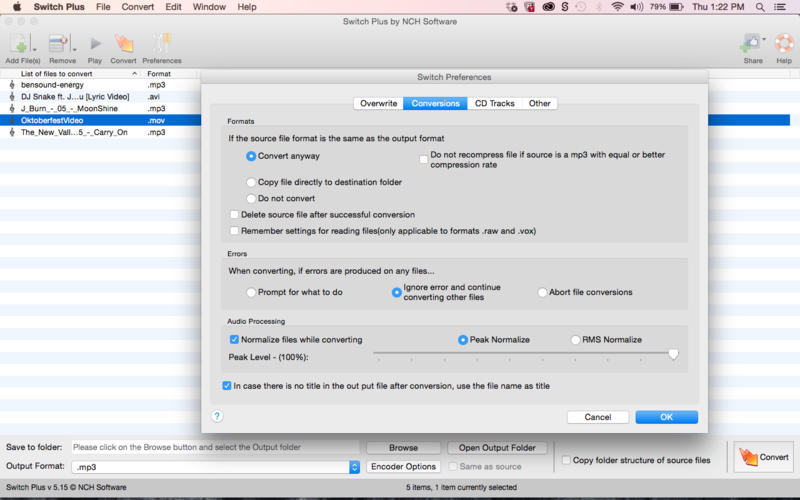Enable Delete source file after successful conversion
The height and width of the screenshot is (500, 800).
(234, 215)
